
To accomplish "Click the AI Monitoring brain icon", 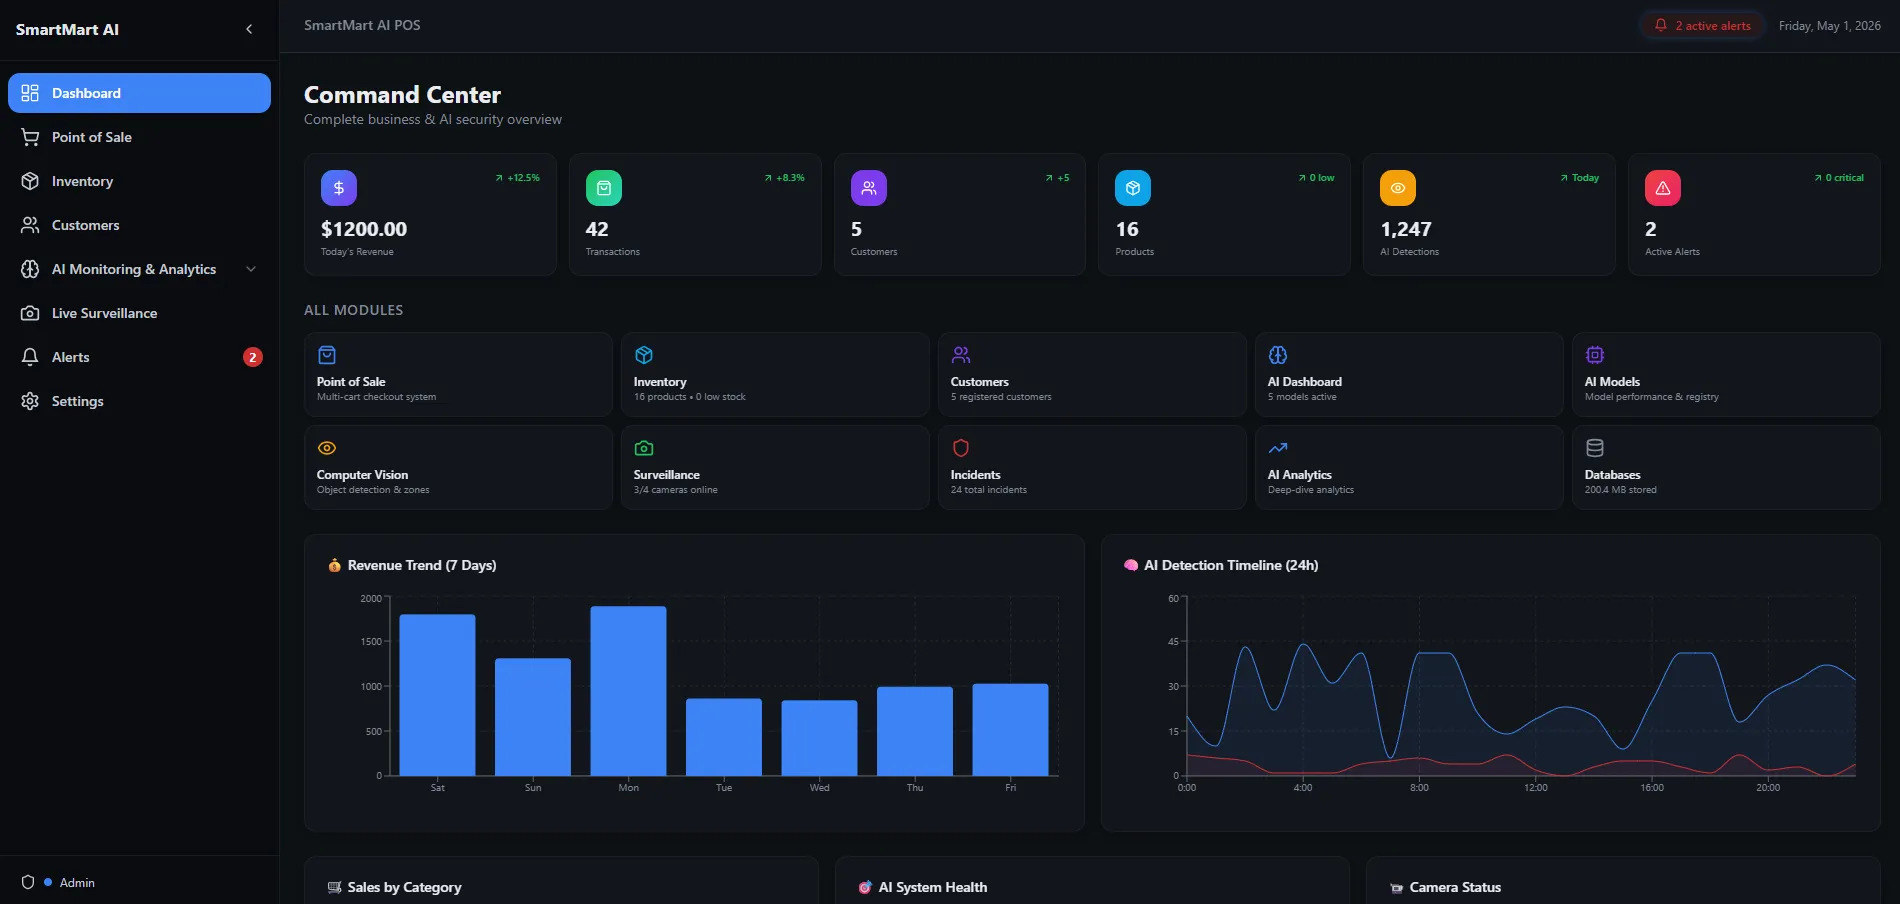I will tap(30, 269).
